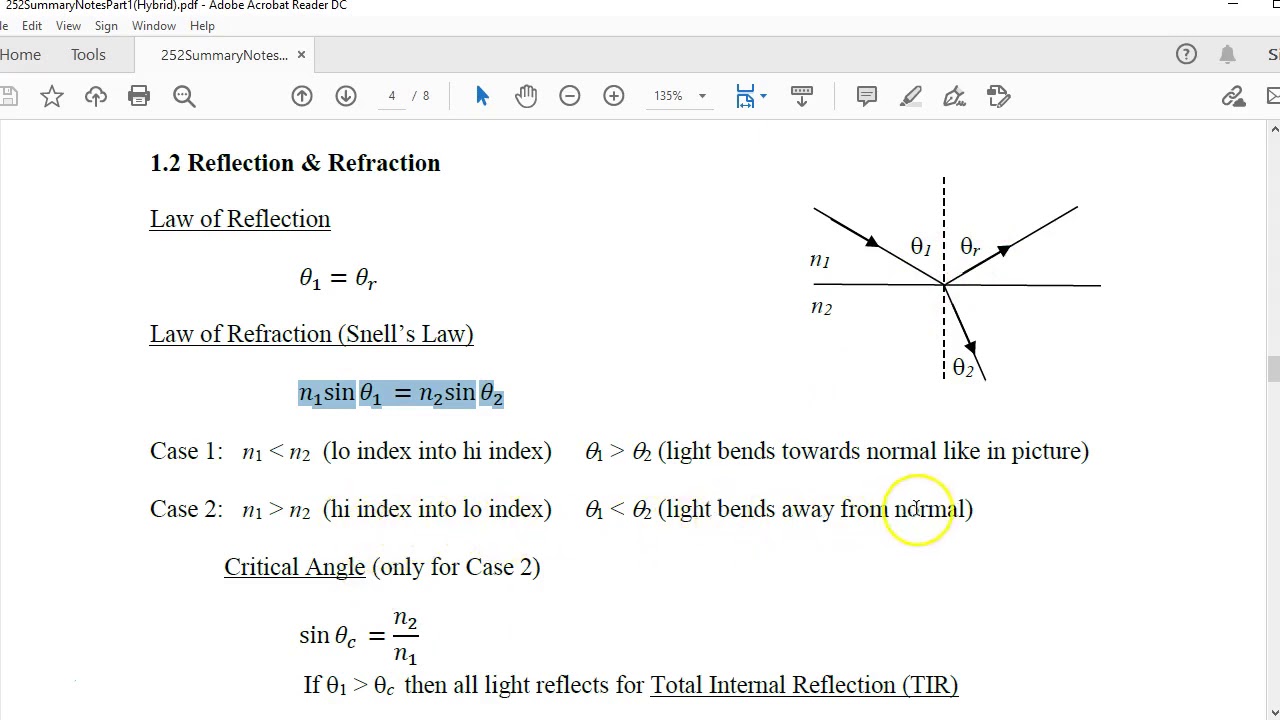Click the refraction ray diagram
The height and width of the screenshot is (720, 1280).
tap(955, 280)
